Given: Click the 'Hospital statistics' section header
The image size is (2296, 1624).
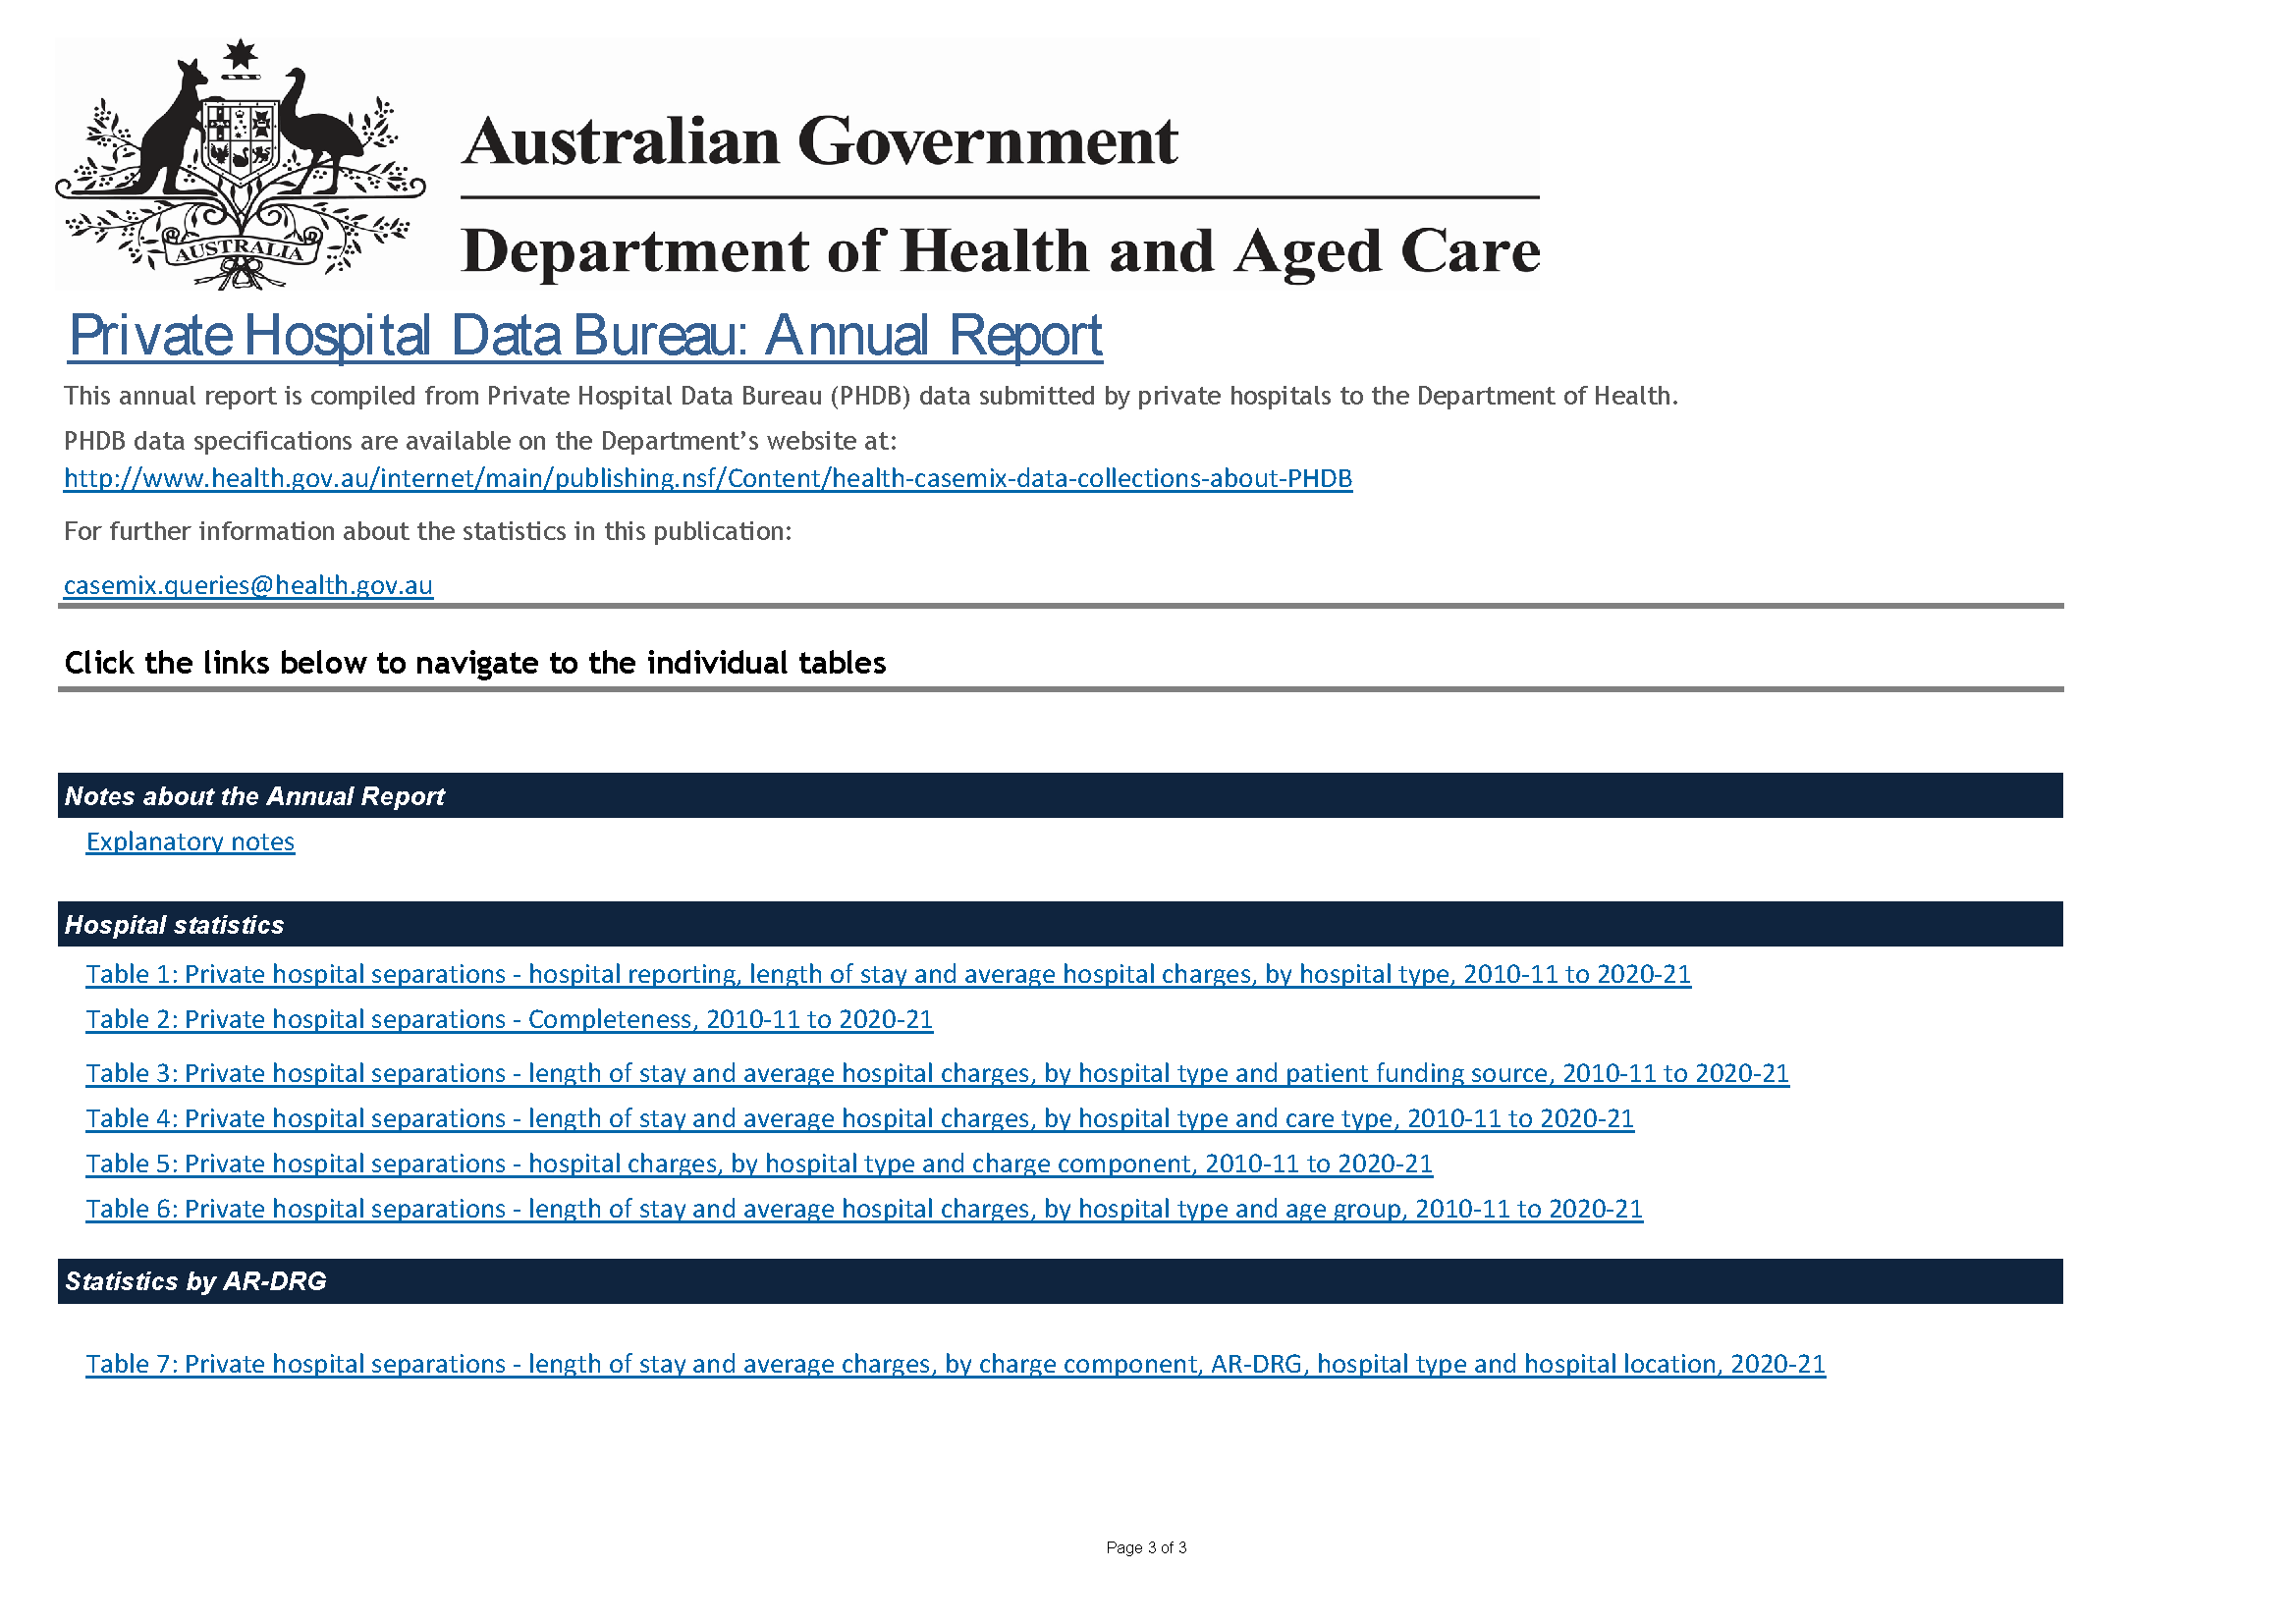Looking at the screenshot, I should click(1060, 924).
